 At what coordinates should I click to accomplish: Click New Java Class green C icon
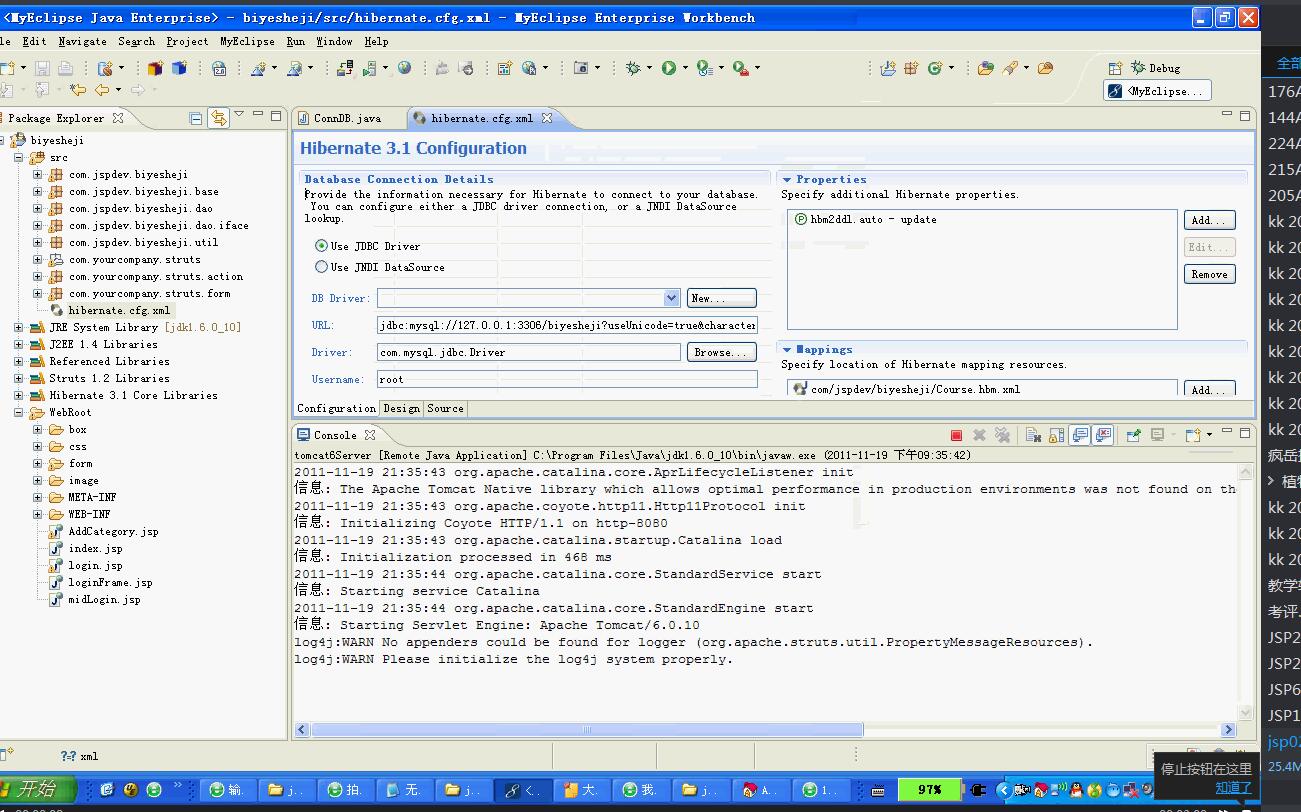coord(934,68)
